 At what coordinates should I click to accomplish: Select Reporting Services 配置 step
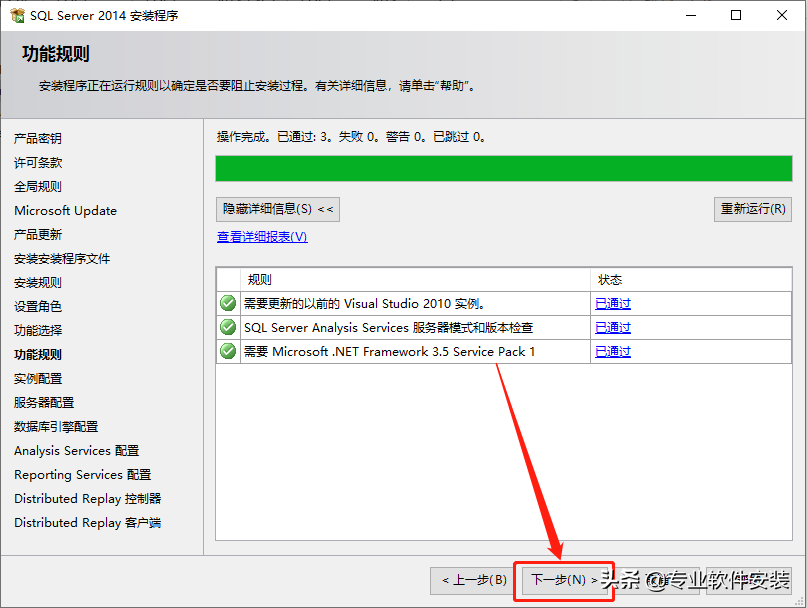click(83, 475)
